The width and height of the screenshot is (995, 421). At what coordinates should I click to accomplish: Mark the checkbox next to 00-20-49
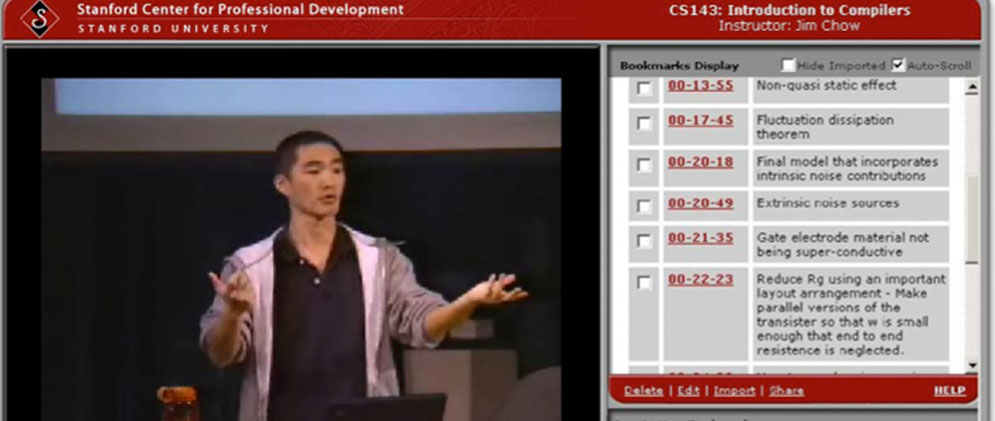pos(645,206)
